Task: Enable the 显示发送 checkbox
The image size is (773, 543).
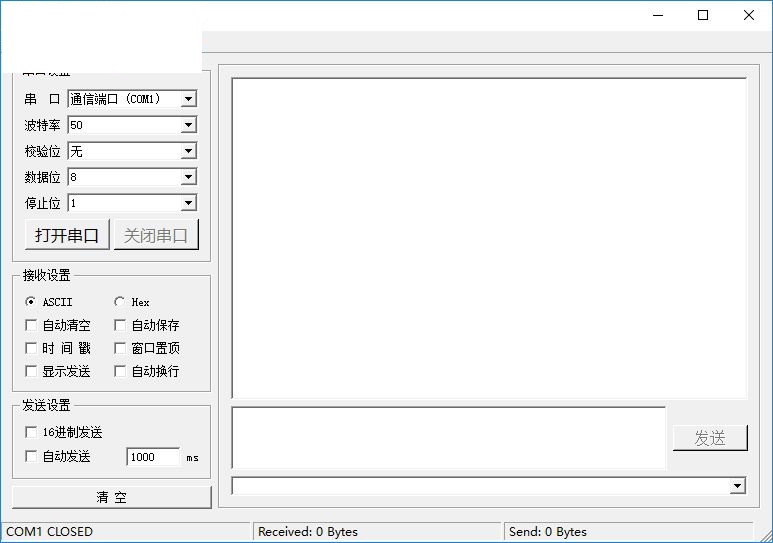Action: [x=31, y=371]
